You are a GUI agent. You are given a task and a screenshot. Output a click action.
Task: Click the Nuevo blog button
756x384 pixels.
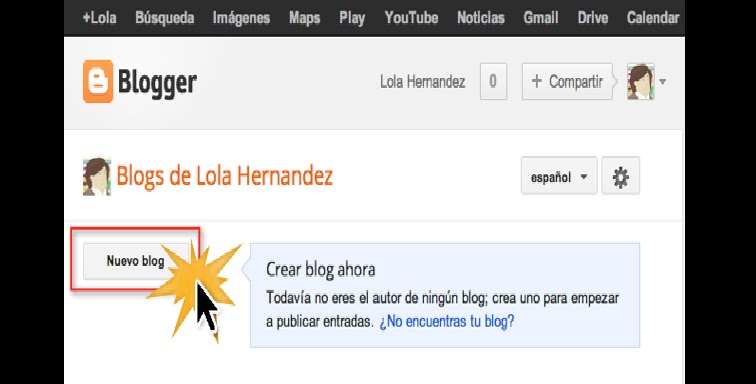[135, 261]
